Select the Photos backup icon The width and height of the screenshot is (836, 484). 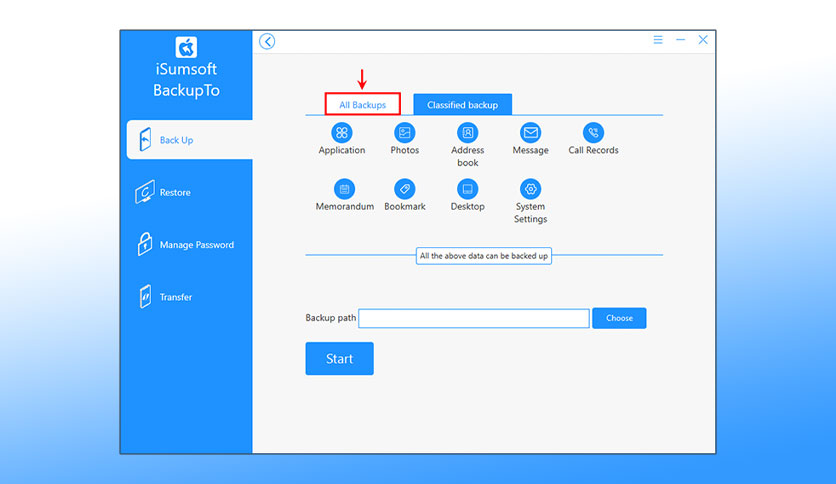(x=405, y=133)
